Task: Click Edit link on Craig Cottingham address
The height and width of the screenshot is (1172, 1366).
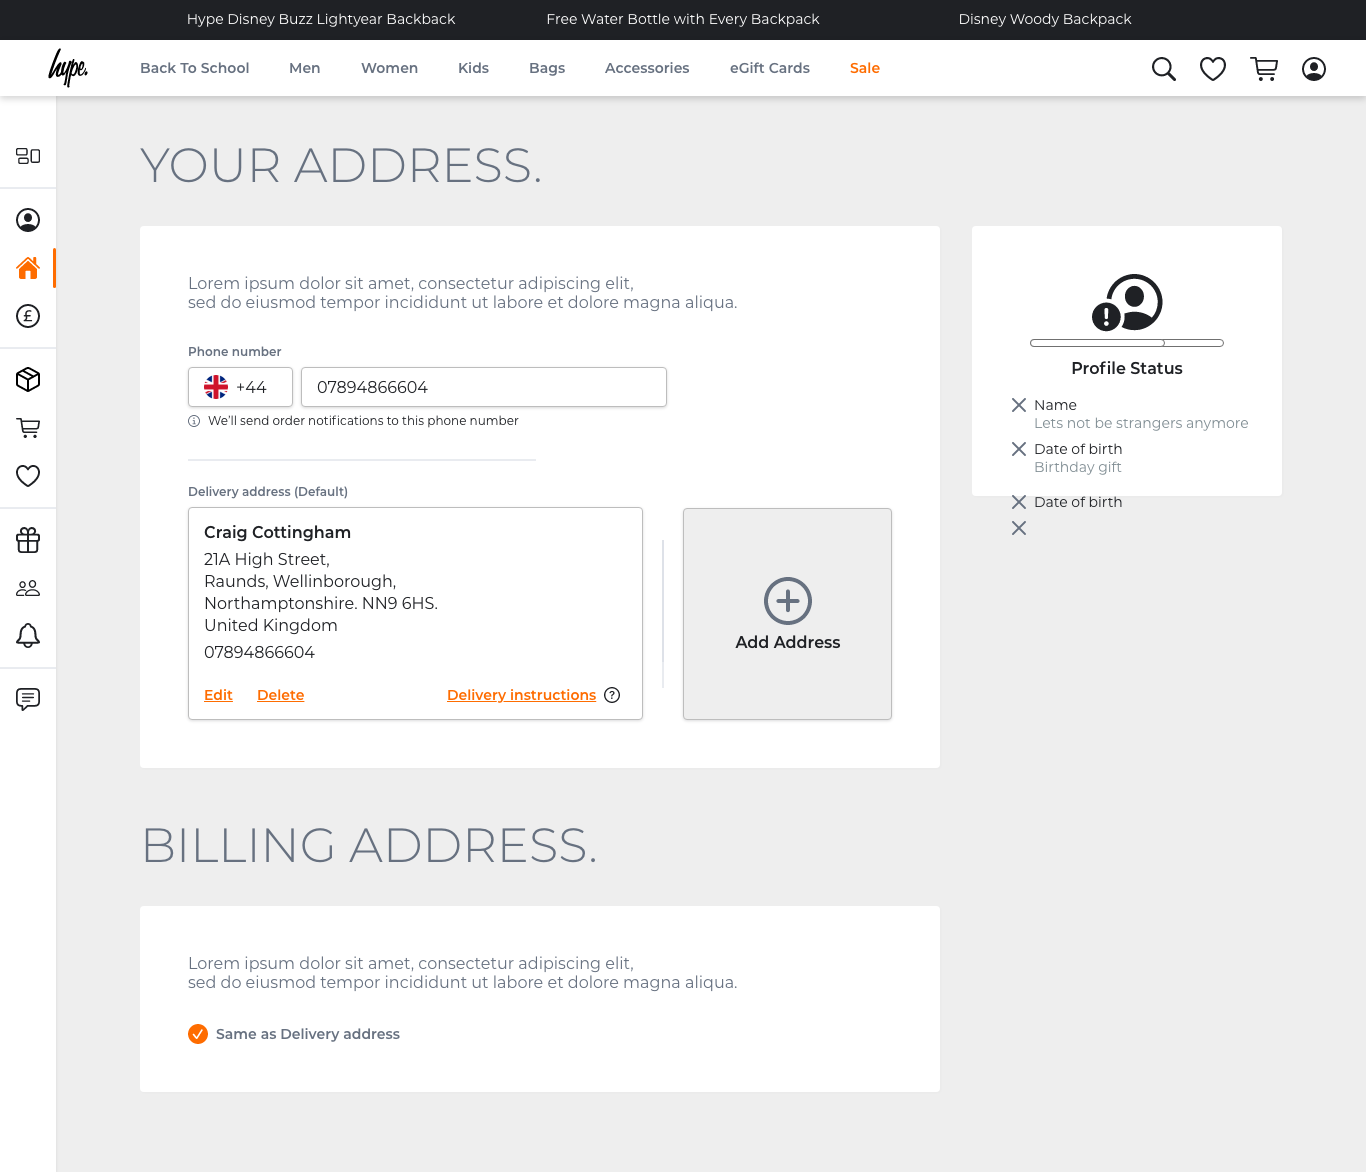Action: click(x=218, y=695)
